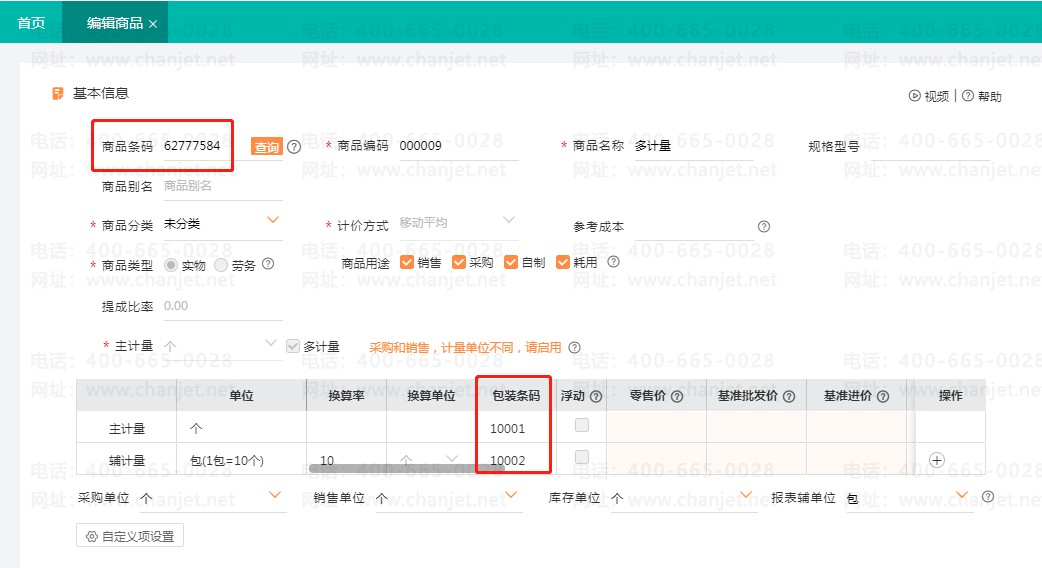Close the 编辑商品 tab
The height and width of the screenshot is (568, 1042).
(x=153, y=24)
